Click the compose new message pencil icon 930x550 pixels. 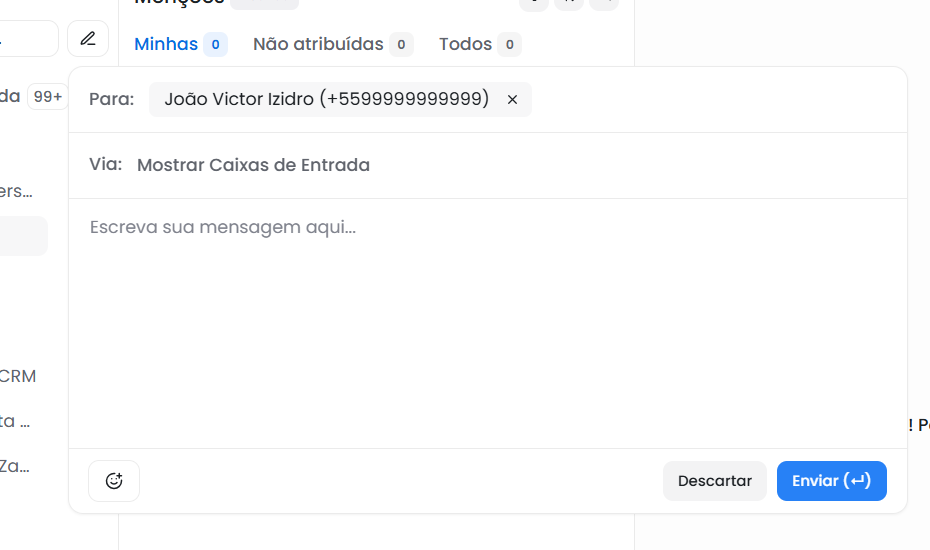click(x=88, y=39)
